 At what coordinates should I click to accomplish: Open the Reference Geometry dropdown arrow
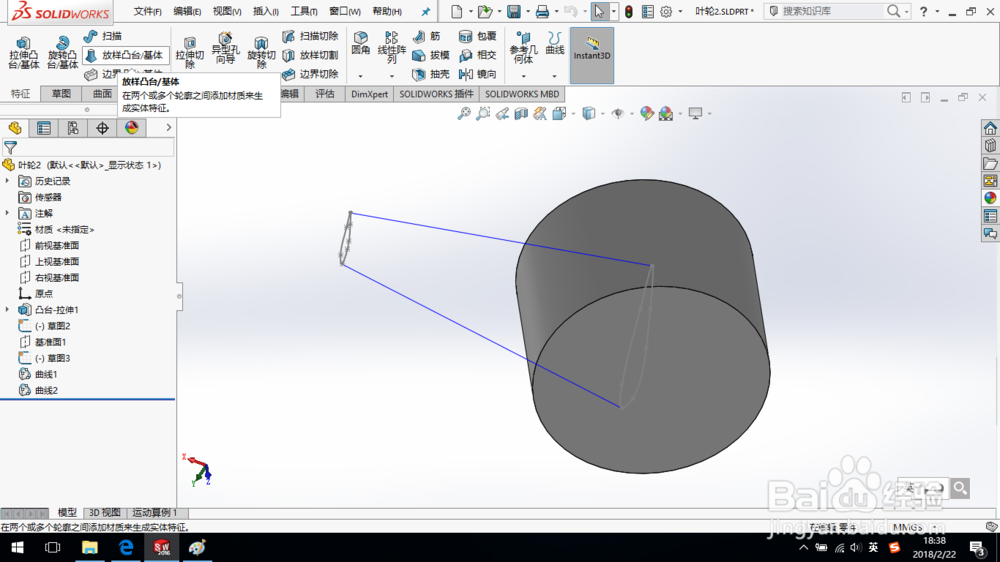pyautogui.click(x=523, y=77)
